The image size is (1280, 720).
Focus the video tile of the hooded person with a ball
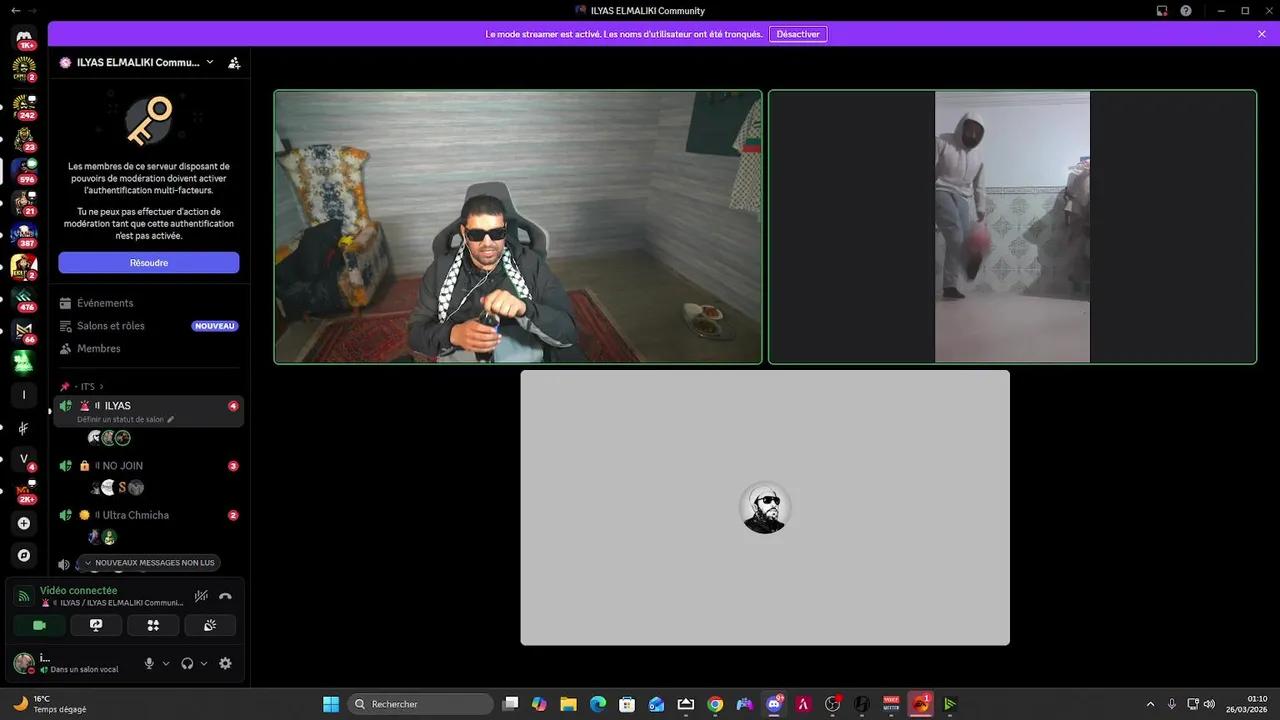(1012, 227)
